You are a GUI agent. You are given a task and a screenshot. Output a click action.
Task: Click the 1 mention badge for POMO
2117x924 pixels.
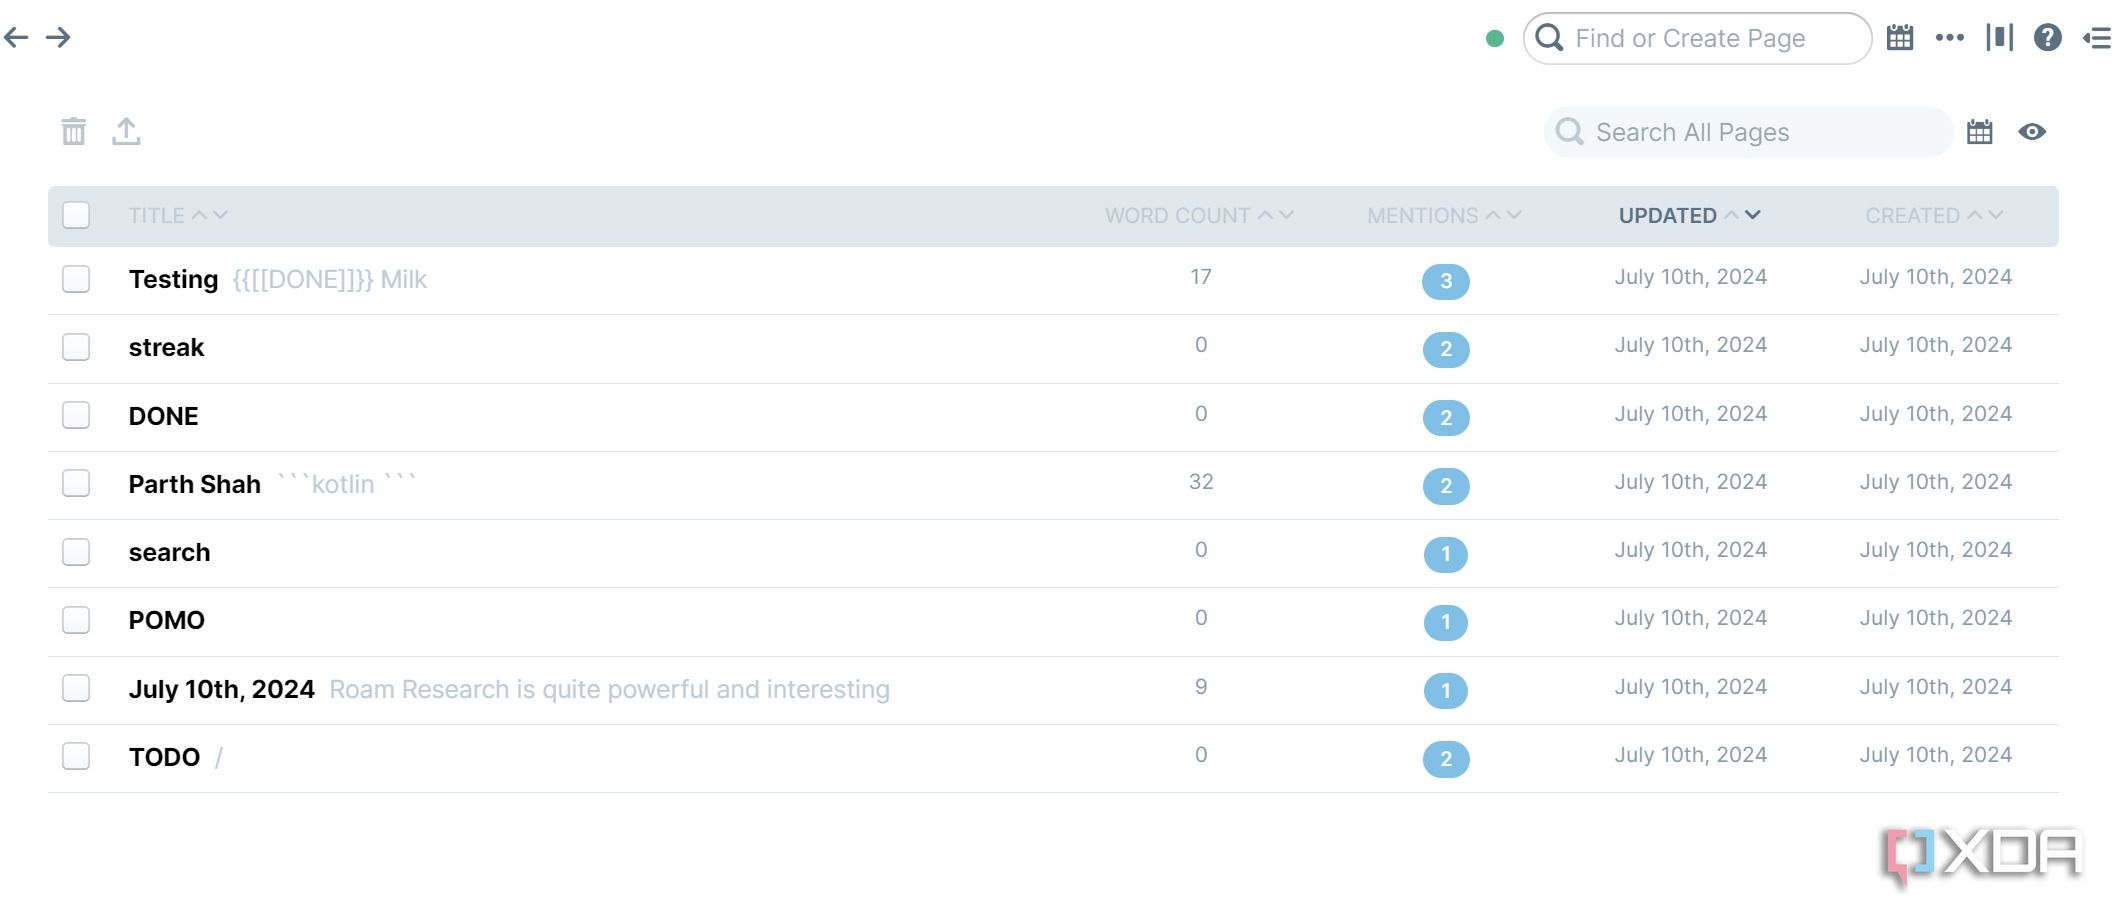click(1445, 622)
